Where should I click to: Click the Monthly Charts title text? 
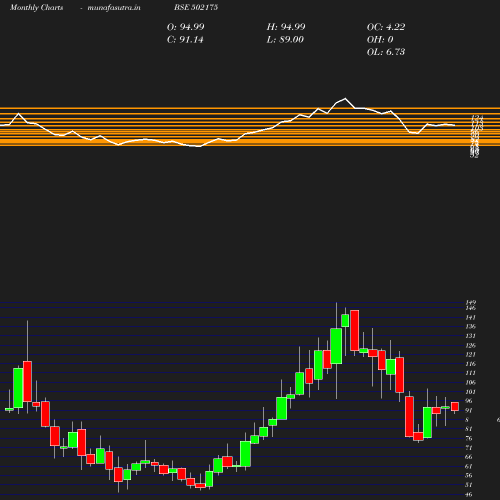(36, 7)
